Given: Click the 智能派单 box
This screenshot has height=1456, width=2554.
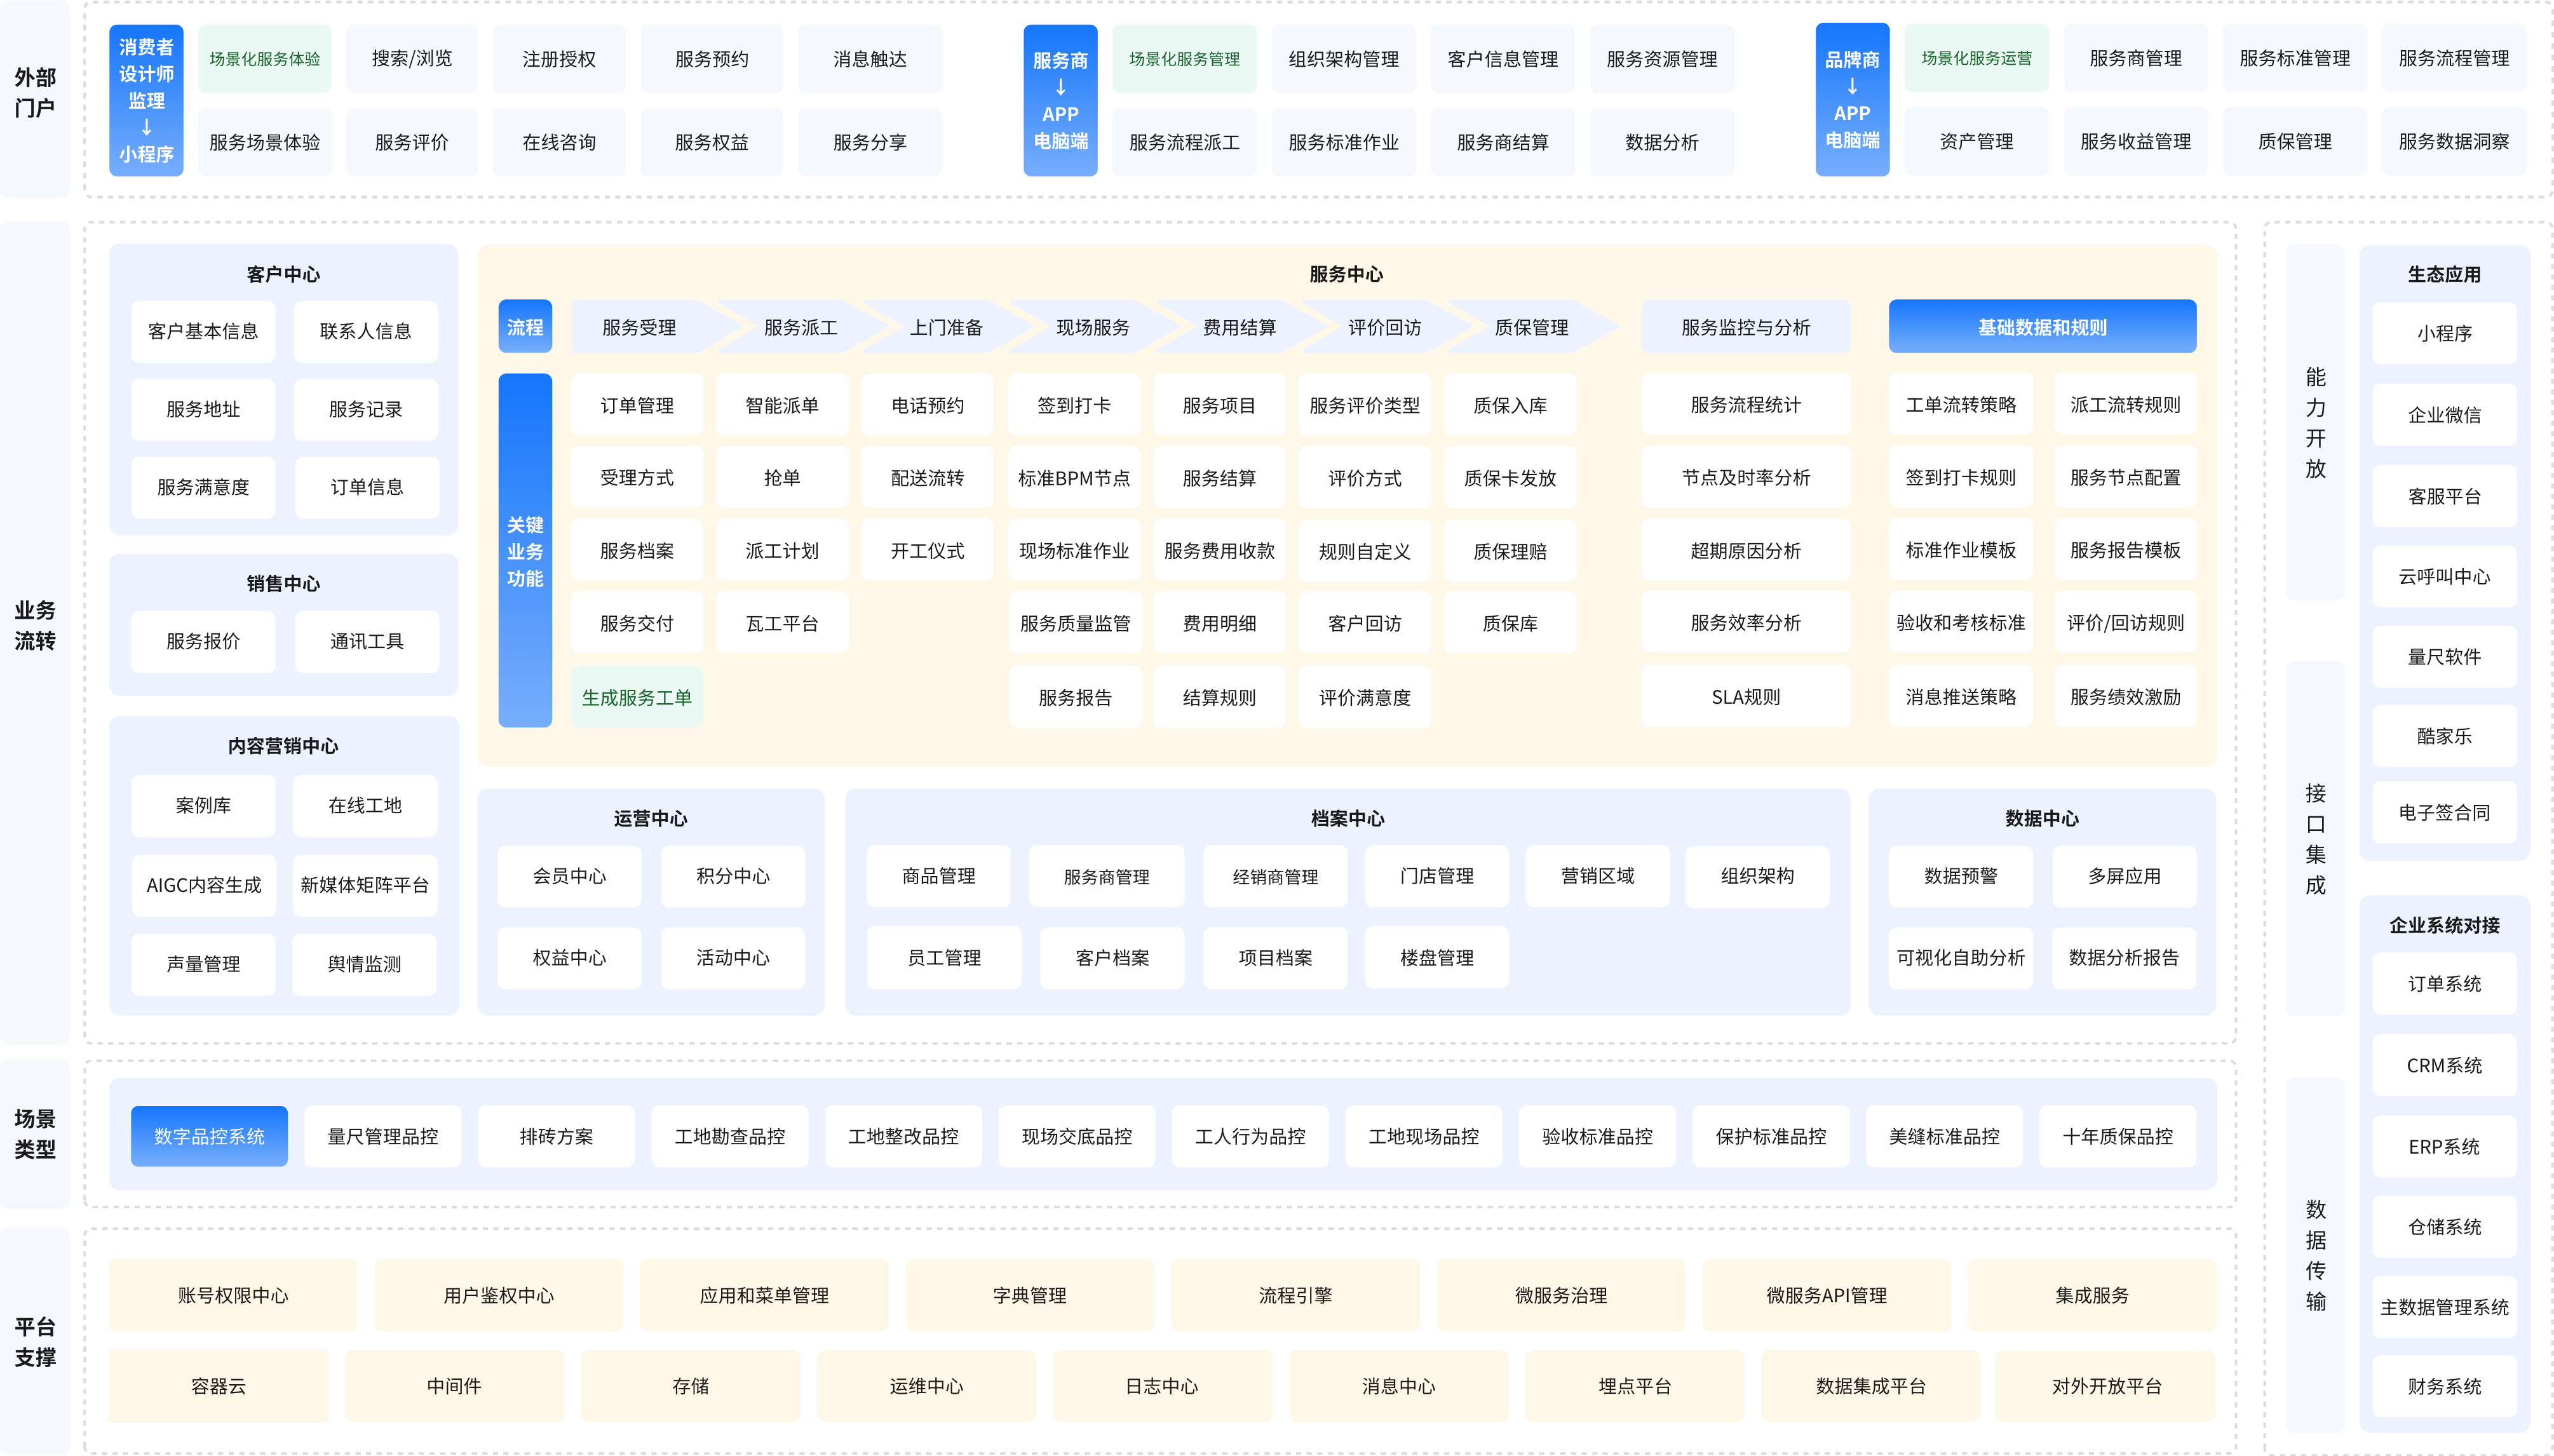Looking at the screenshot, I should [782, 405].
